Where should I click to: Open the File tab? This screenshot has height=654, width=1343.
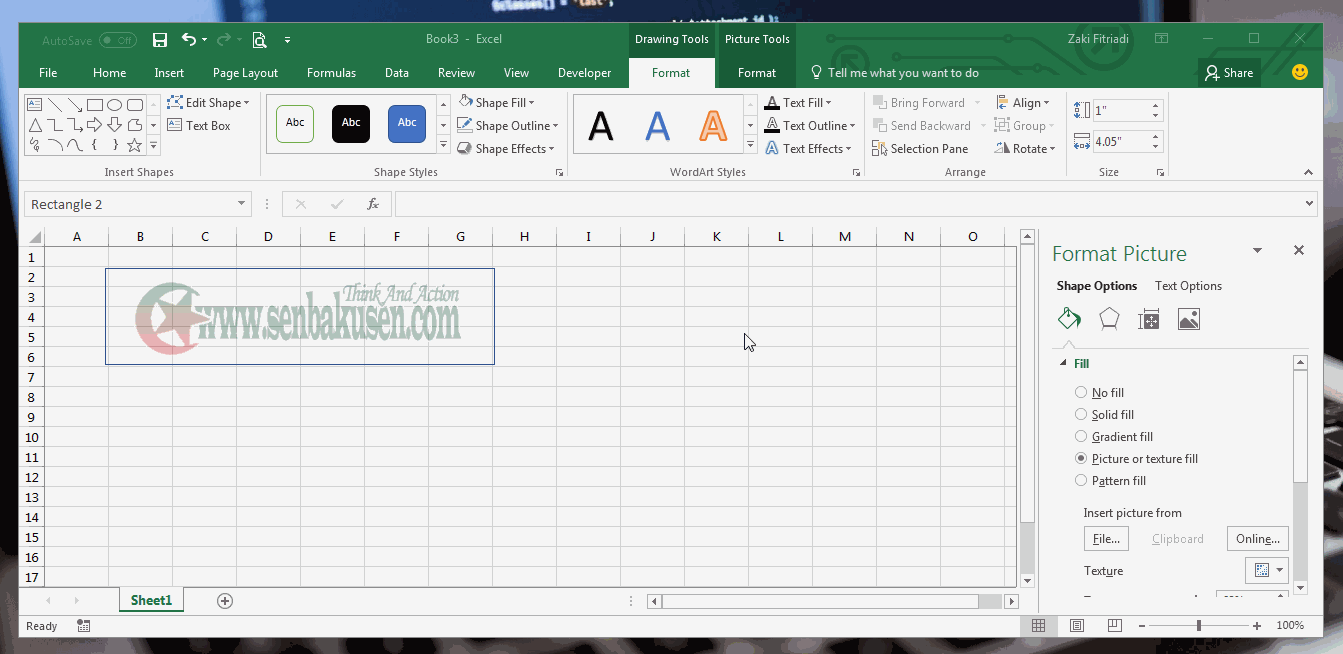[x=48, y=73]
